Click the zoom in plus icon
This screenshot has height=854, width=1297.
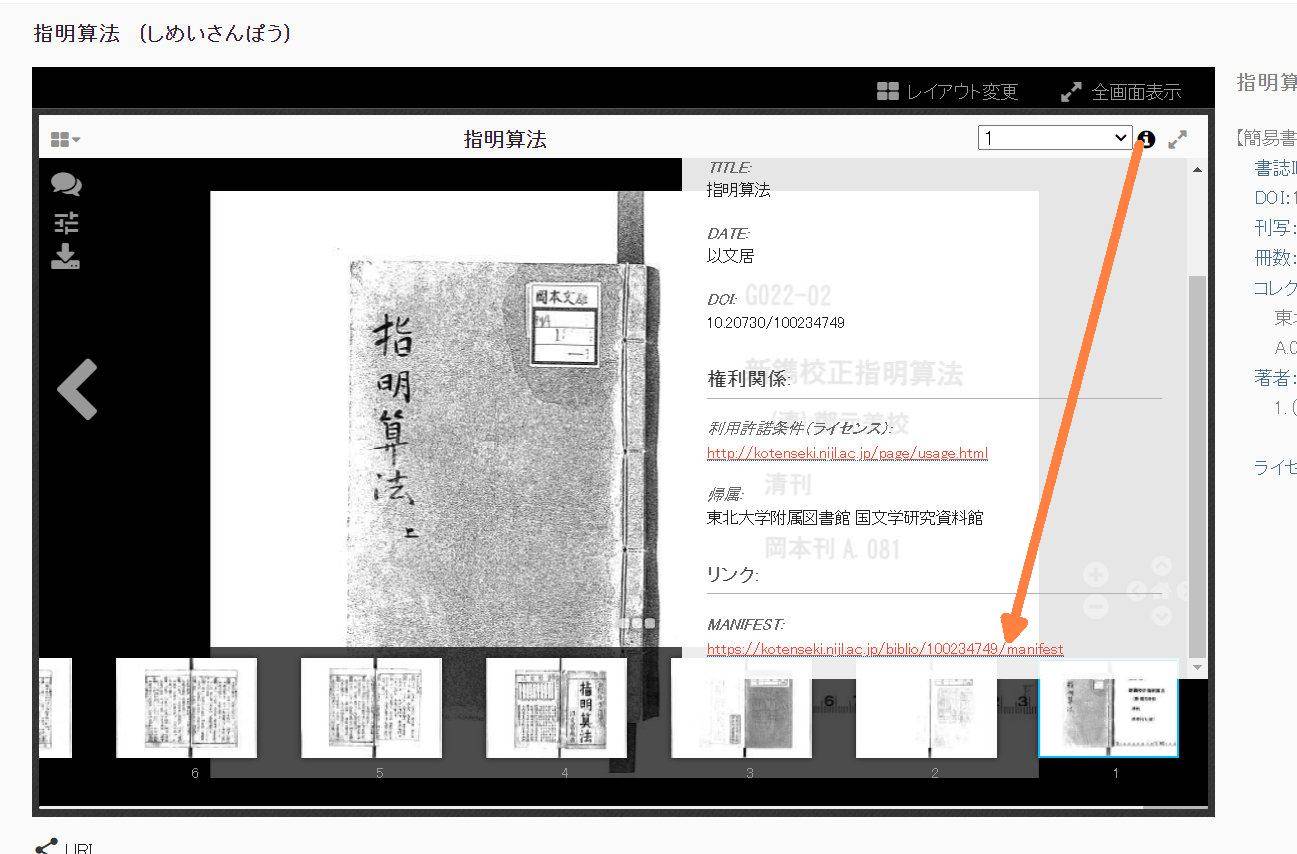[x=1096, y=575]
